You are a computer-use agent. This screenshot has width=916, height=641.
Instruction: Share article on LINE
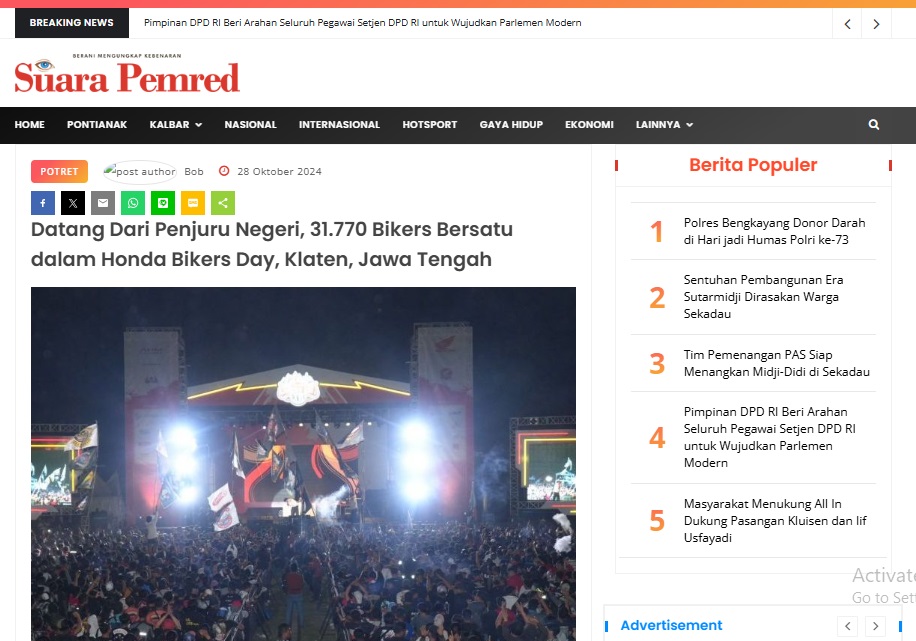163,203
